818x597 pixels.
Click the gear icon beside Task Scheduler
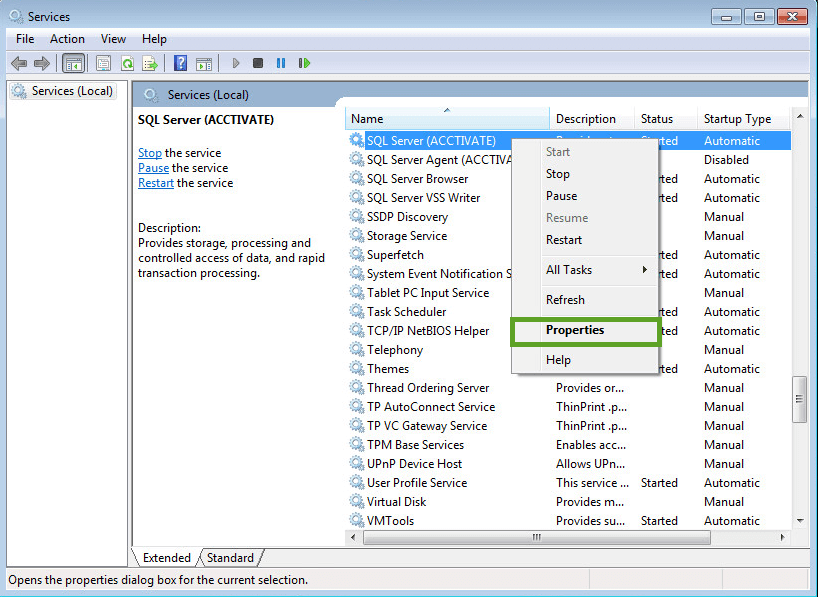click(x=357, y=312)
